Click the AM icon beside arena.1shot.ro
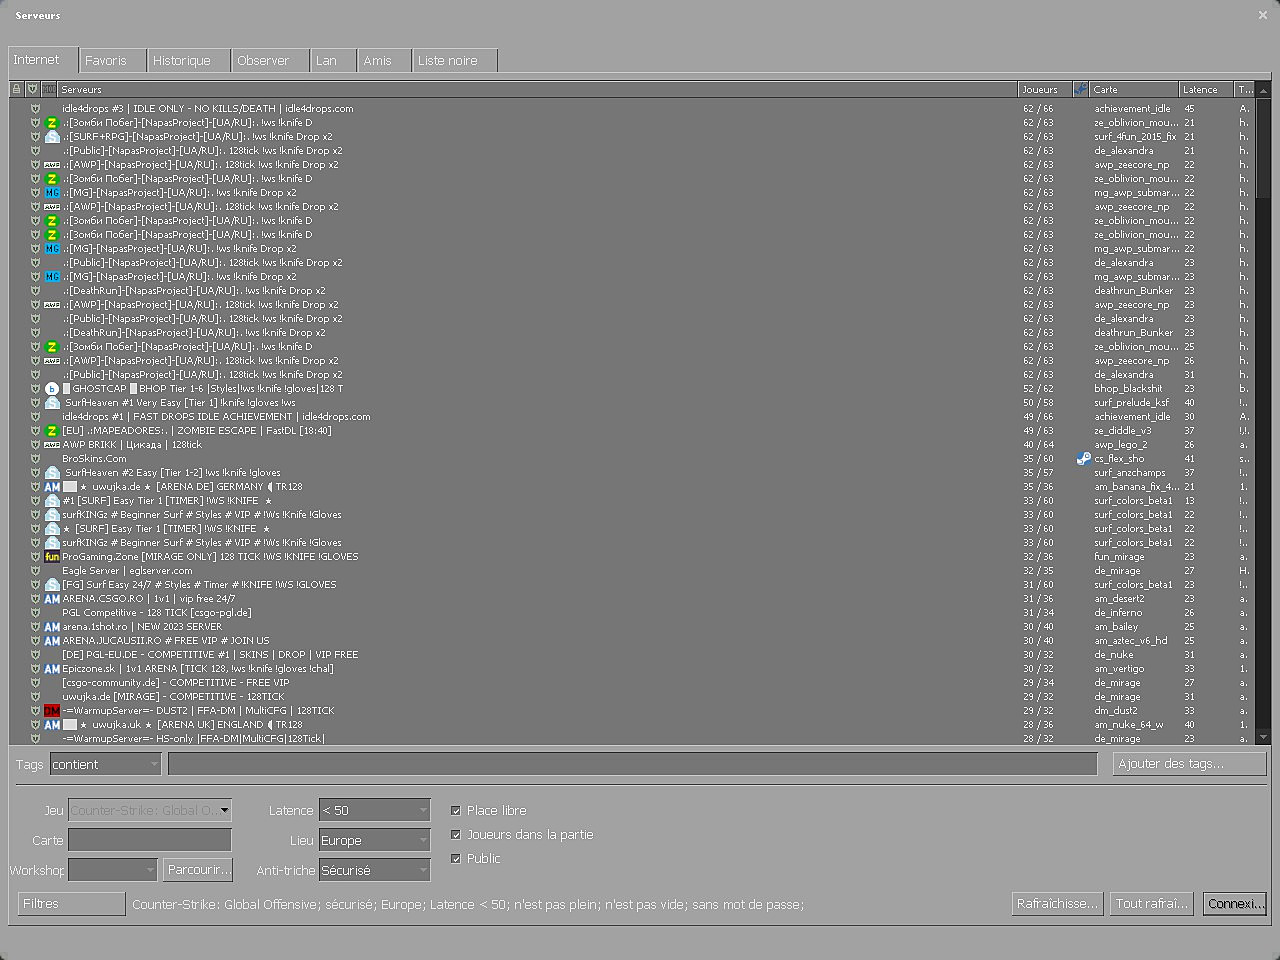The height and width of the screenshot is (960, 1280). (52, 627)
